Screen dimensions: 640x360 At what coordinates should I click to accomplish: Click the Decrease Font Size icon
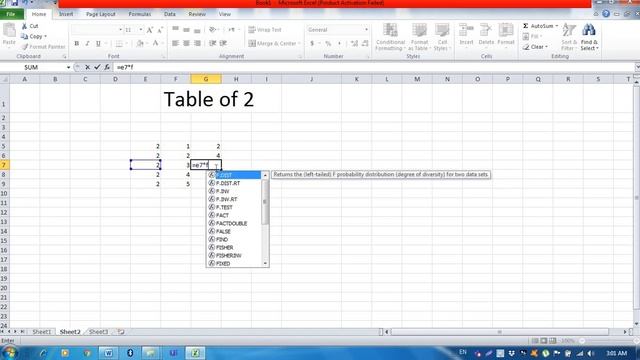coord(160,30)
